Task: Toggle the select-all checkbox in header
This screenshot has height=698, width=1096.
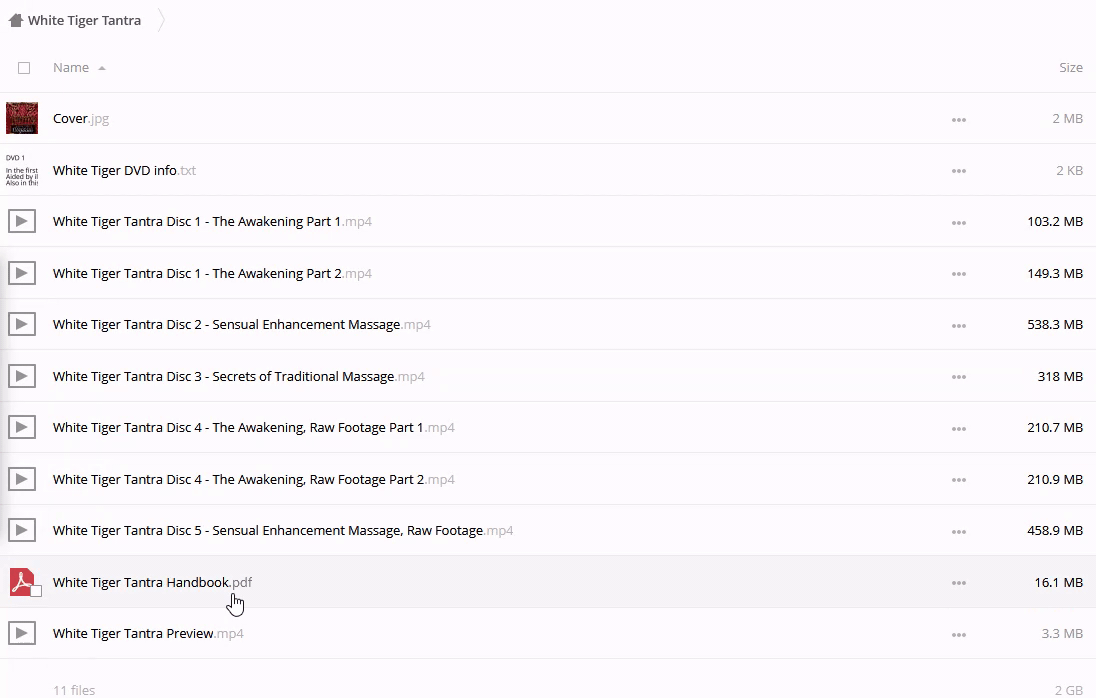Action: pyautogui.click(x=24, y=68)
